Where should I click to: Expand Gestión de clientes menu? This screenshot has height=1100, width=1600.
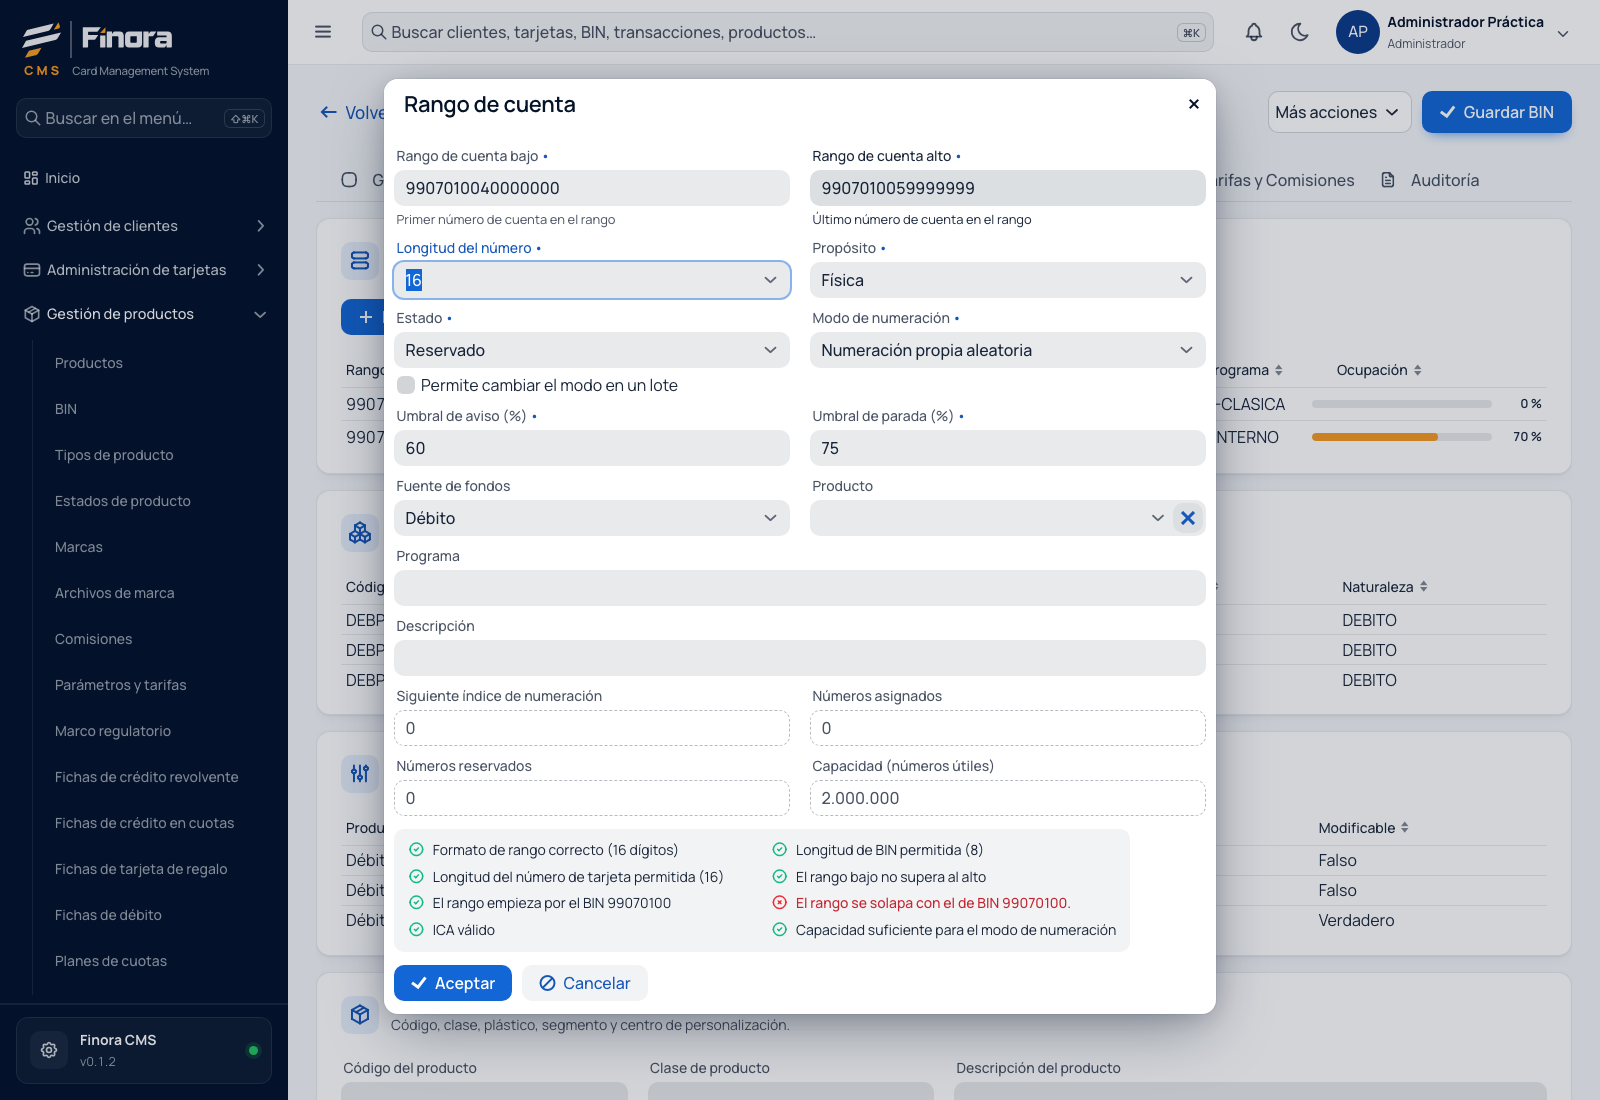[144, 226]
